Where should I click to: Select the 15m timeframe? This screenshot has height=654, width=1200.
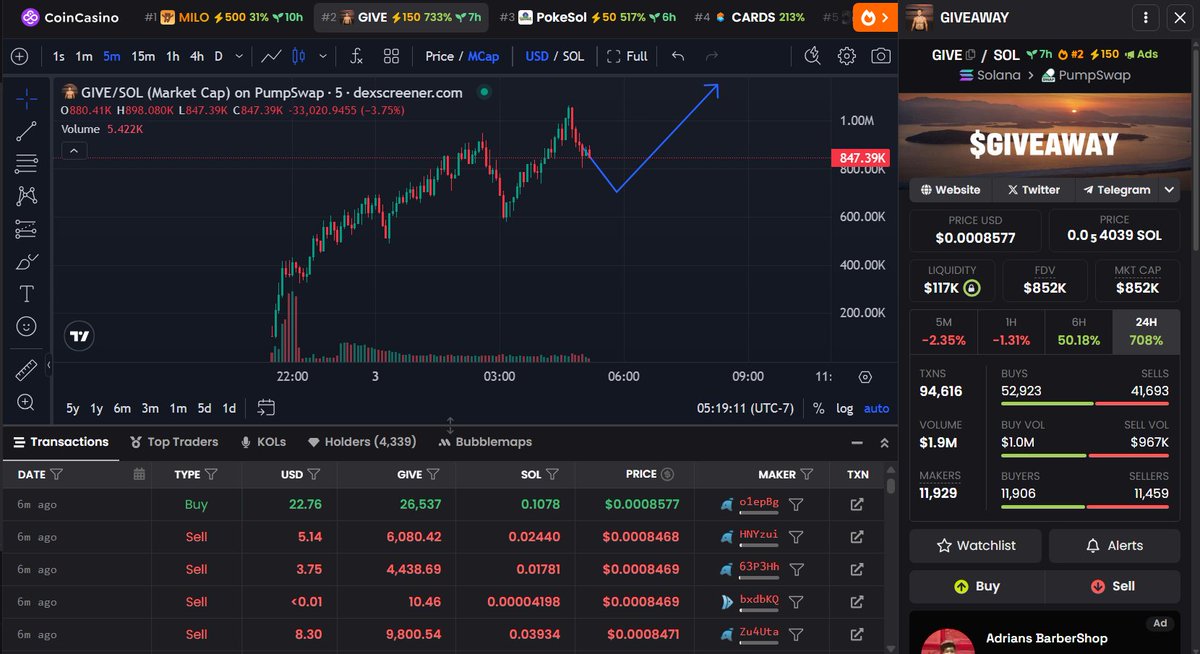click(x=143, y=56)
